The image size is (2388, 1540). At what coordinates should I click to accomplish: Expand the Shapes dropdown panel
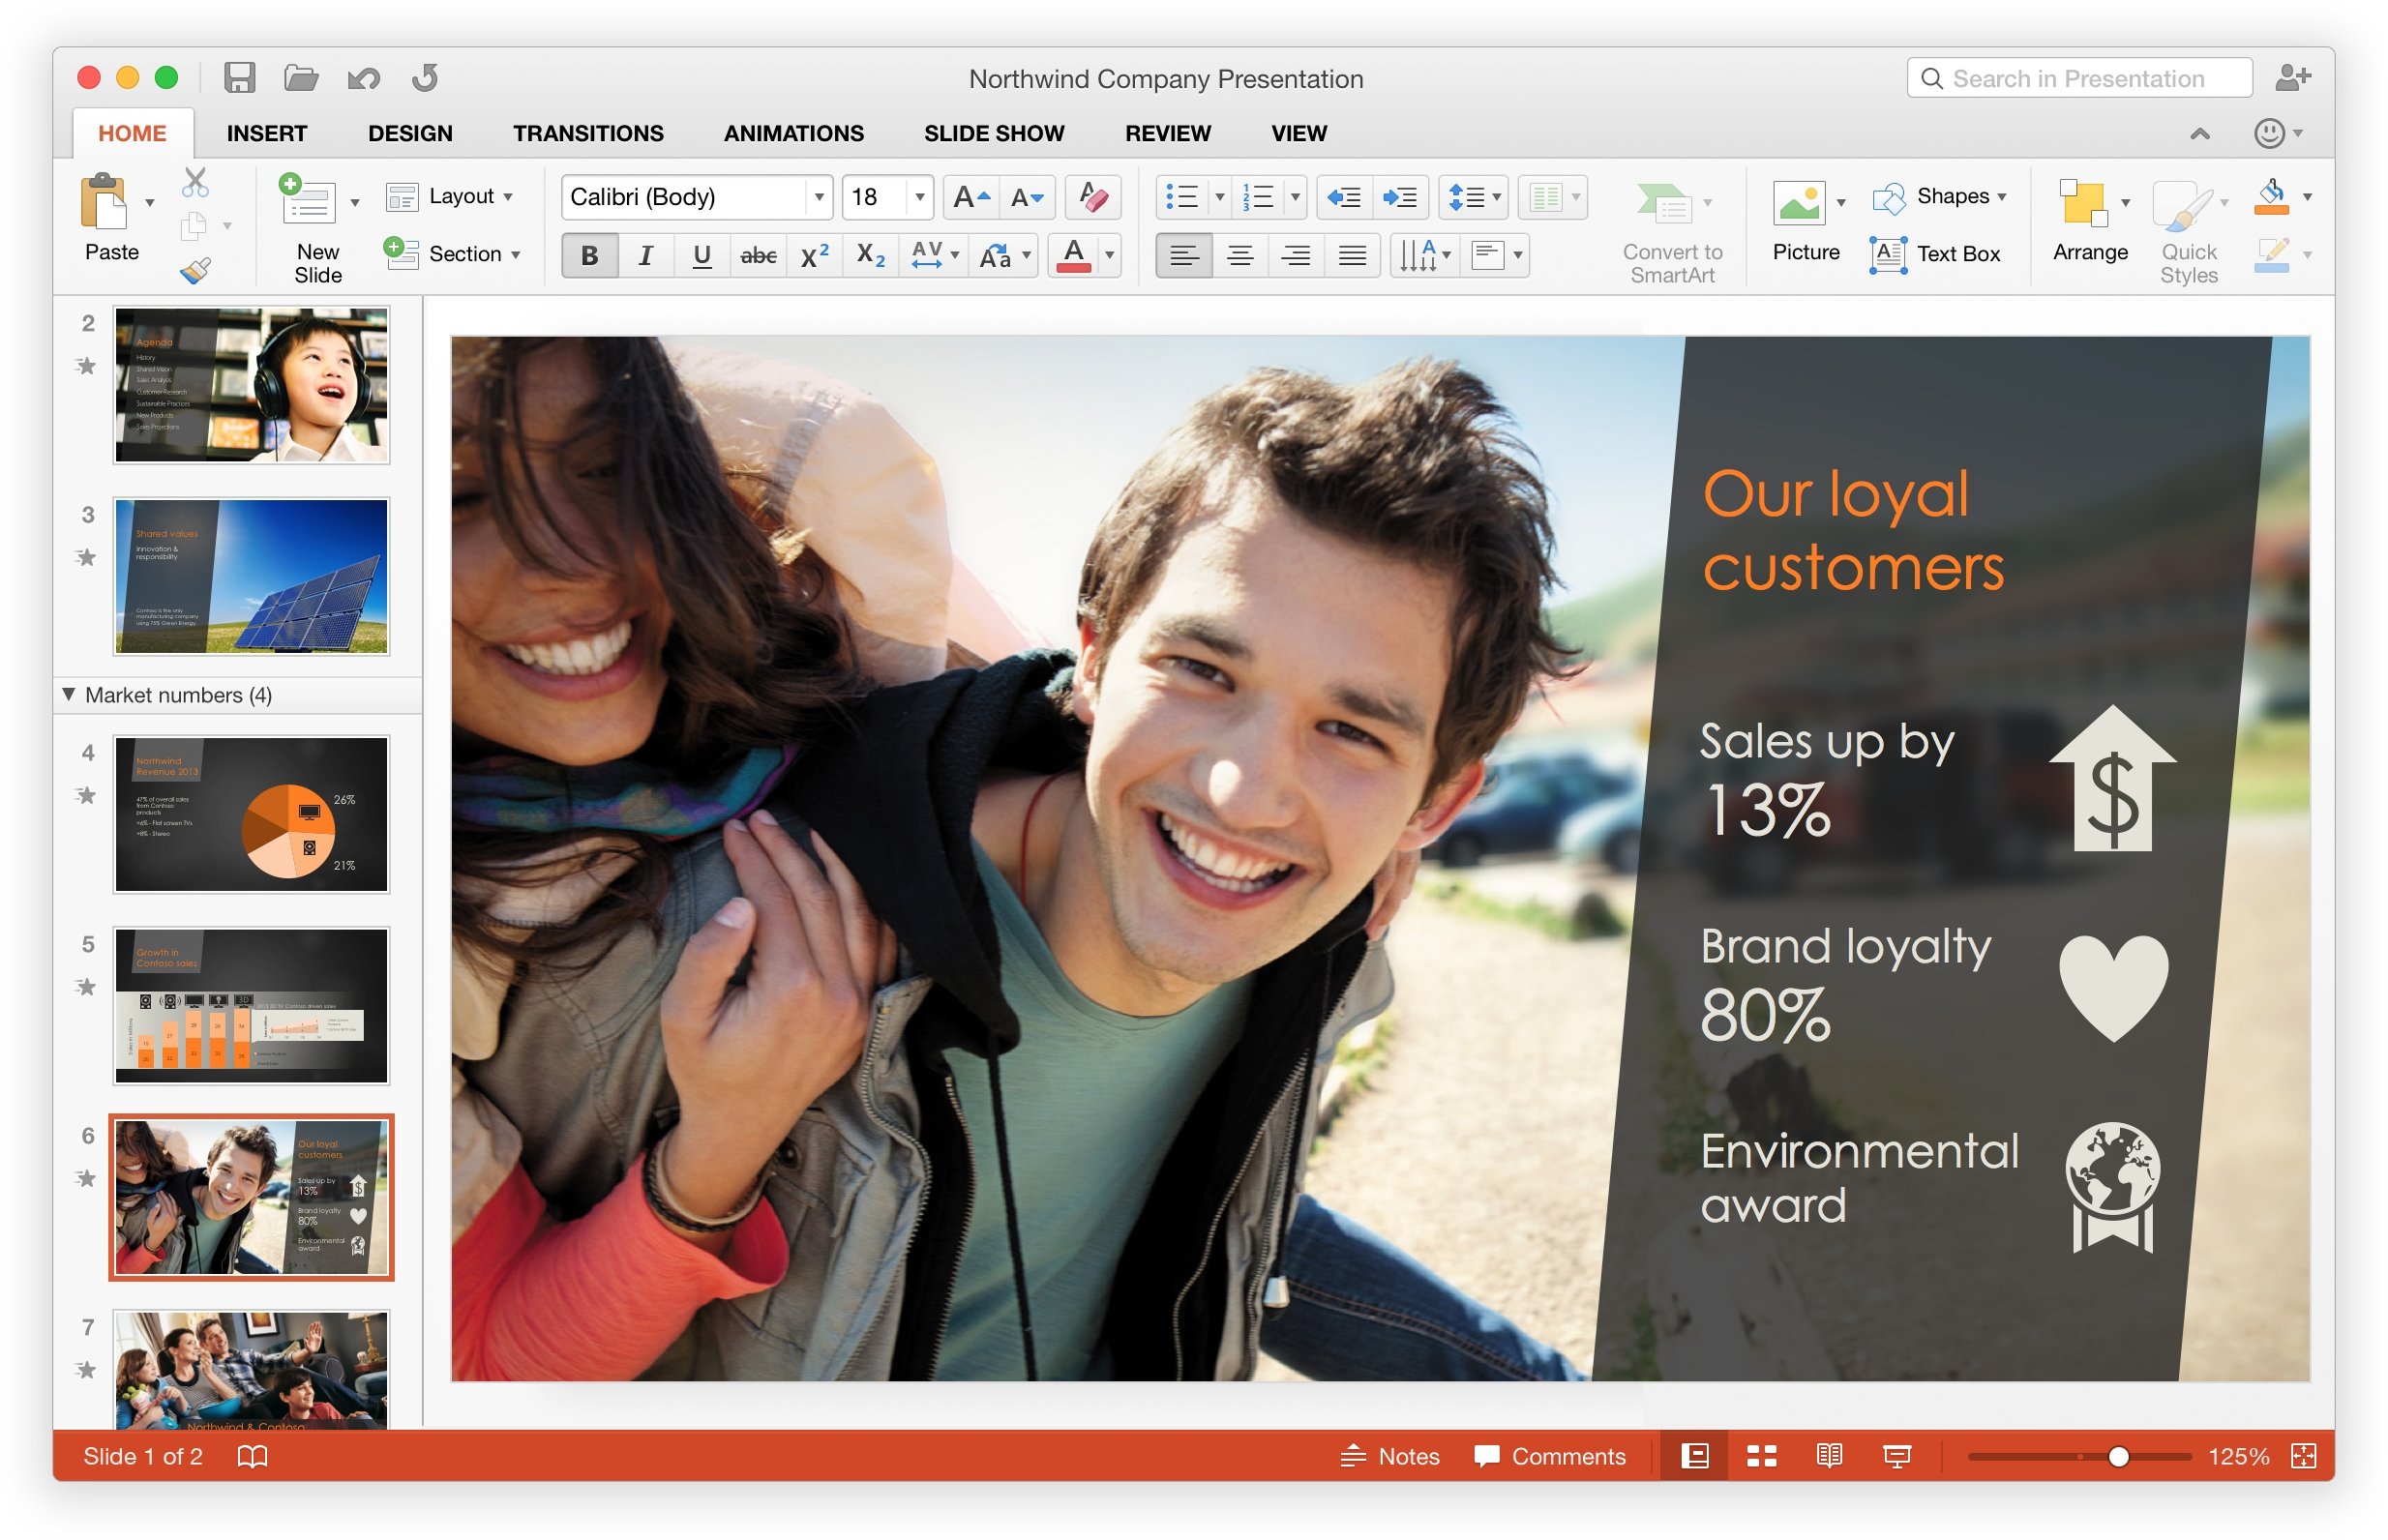click(1998, 194)
